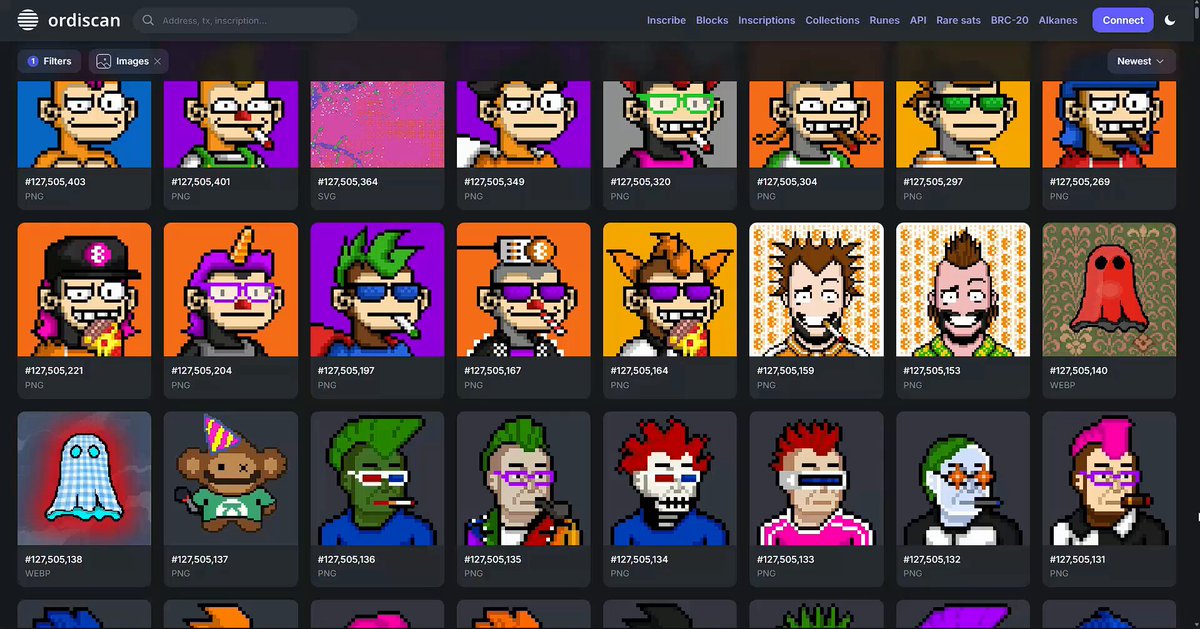Go to BRC-20 page
This screenshot has height=629, width=1200.
1010,20
